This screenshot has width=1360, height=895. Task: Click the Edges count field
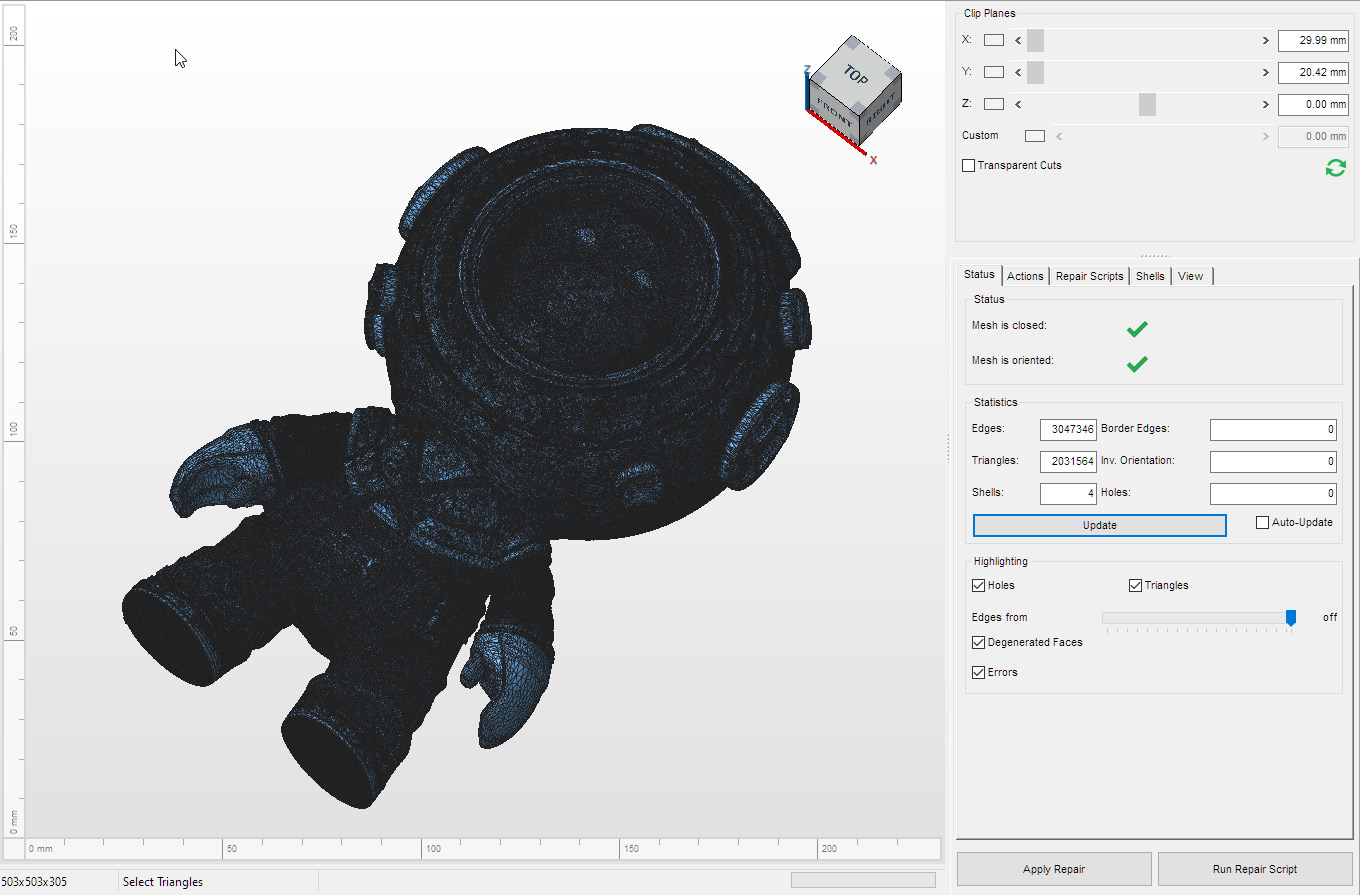[x=1068, y=430]
